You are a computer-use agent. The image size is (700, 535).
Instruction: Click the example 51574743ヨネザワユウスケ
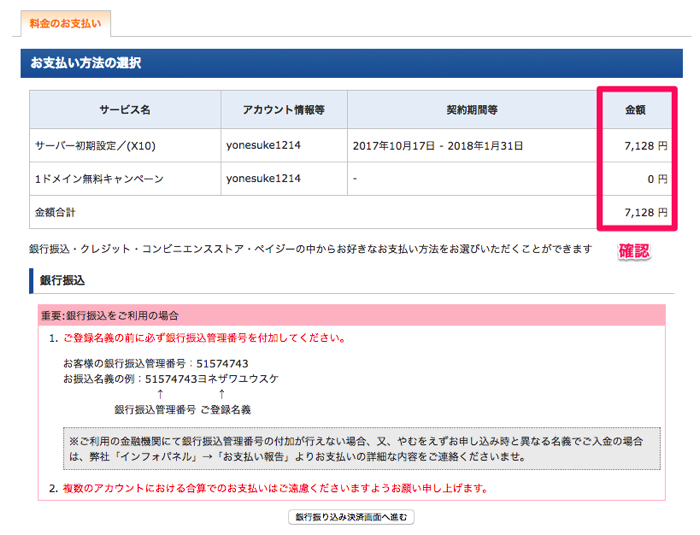[212, 379]
